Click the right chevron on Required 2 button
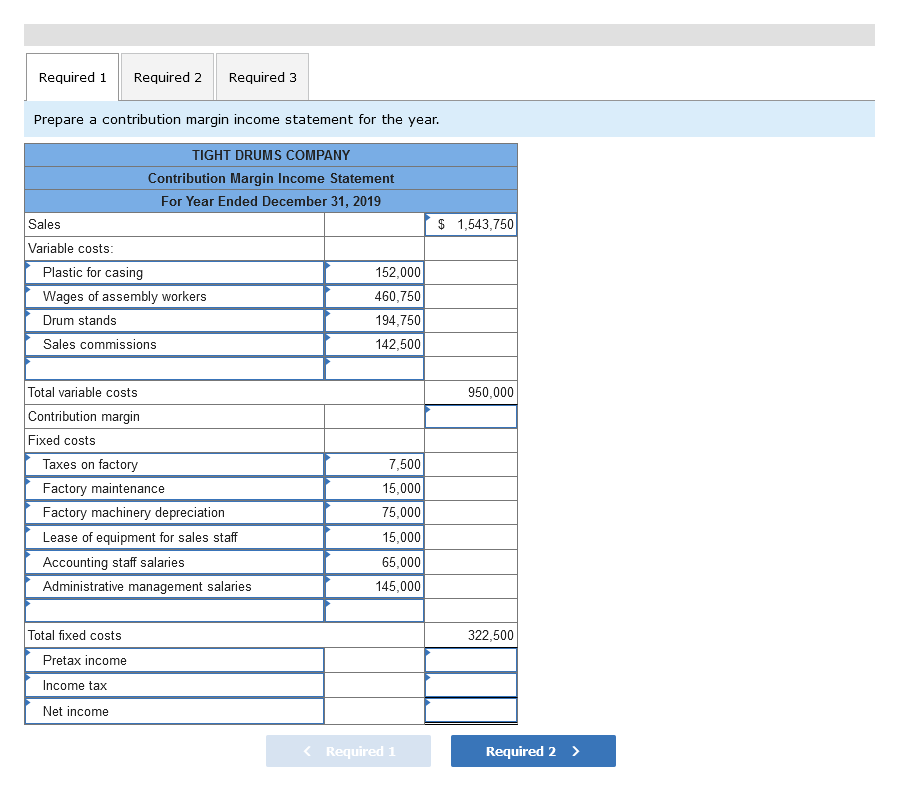Viewport: 918px width, 806px height. click(x=575, y=750)
